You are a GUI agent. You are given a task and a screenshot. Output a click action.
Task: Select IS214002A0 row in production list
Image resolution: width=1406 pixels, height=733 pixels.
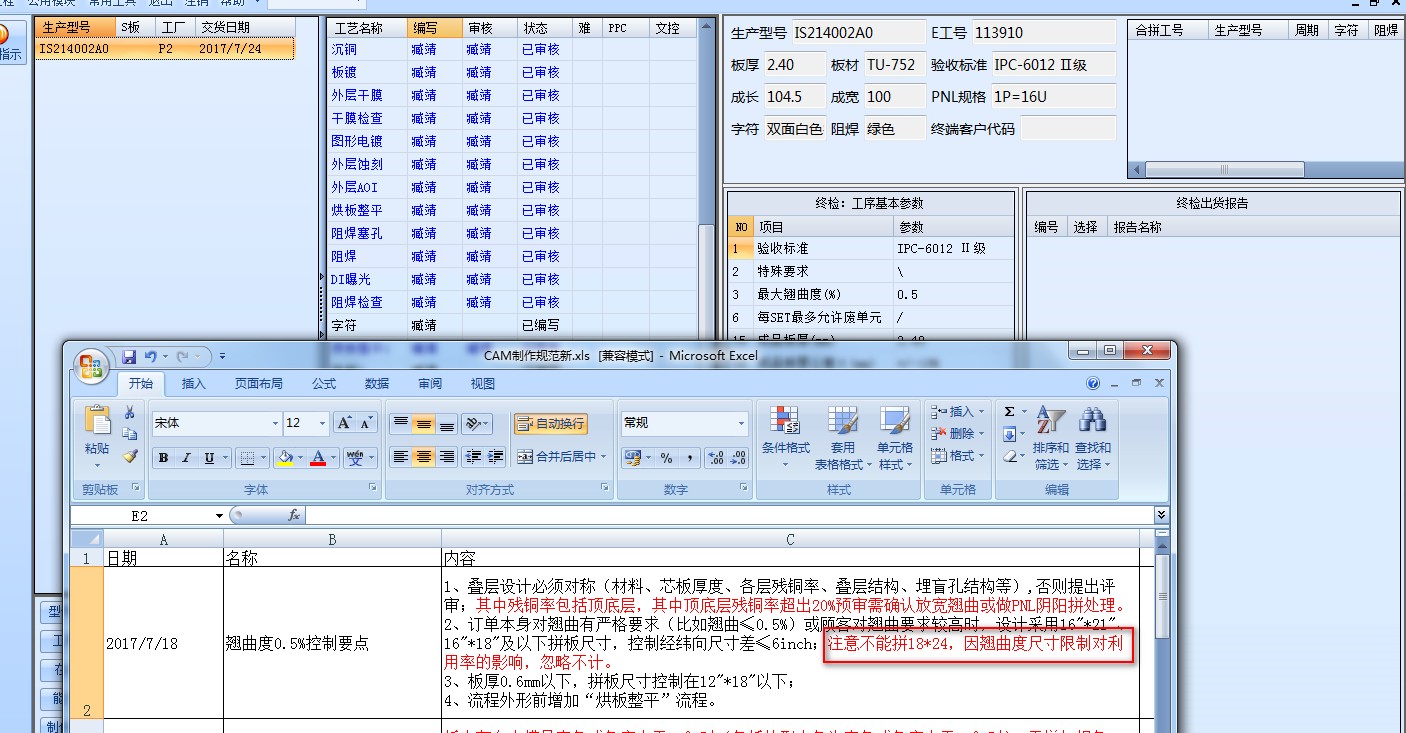point(166,48)
